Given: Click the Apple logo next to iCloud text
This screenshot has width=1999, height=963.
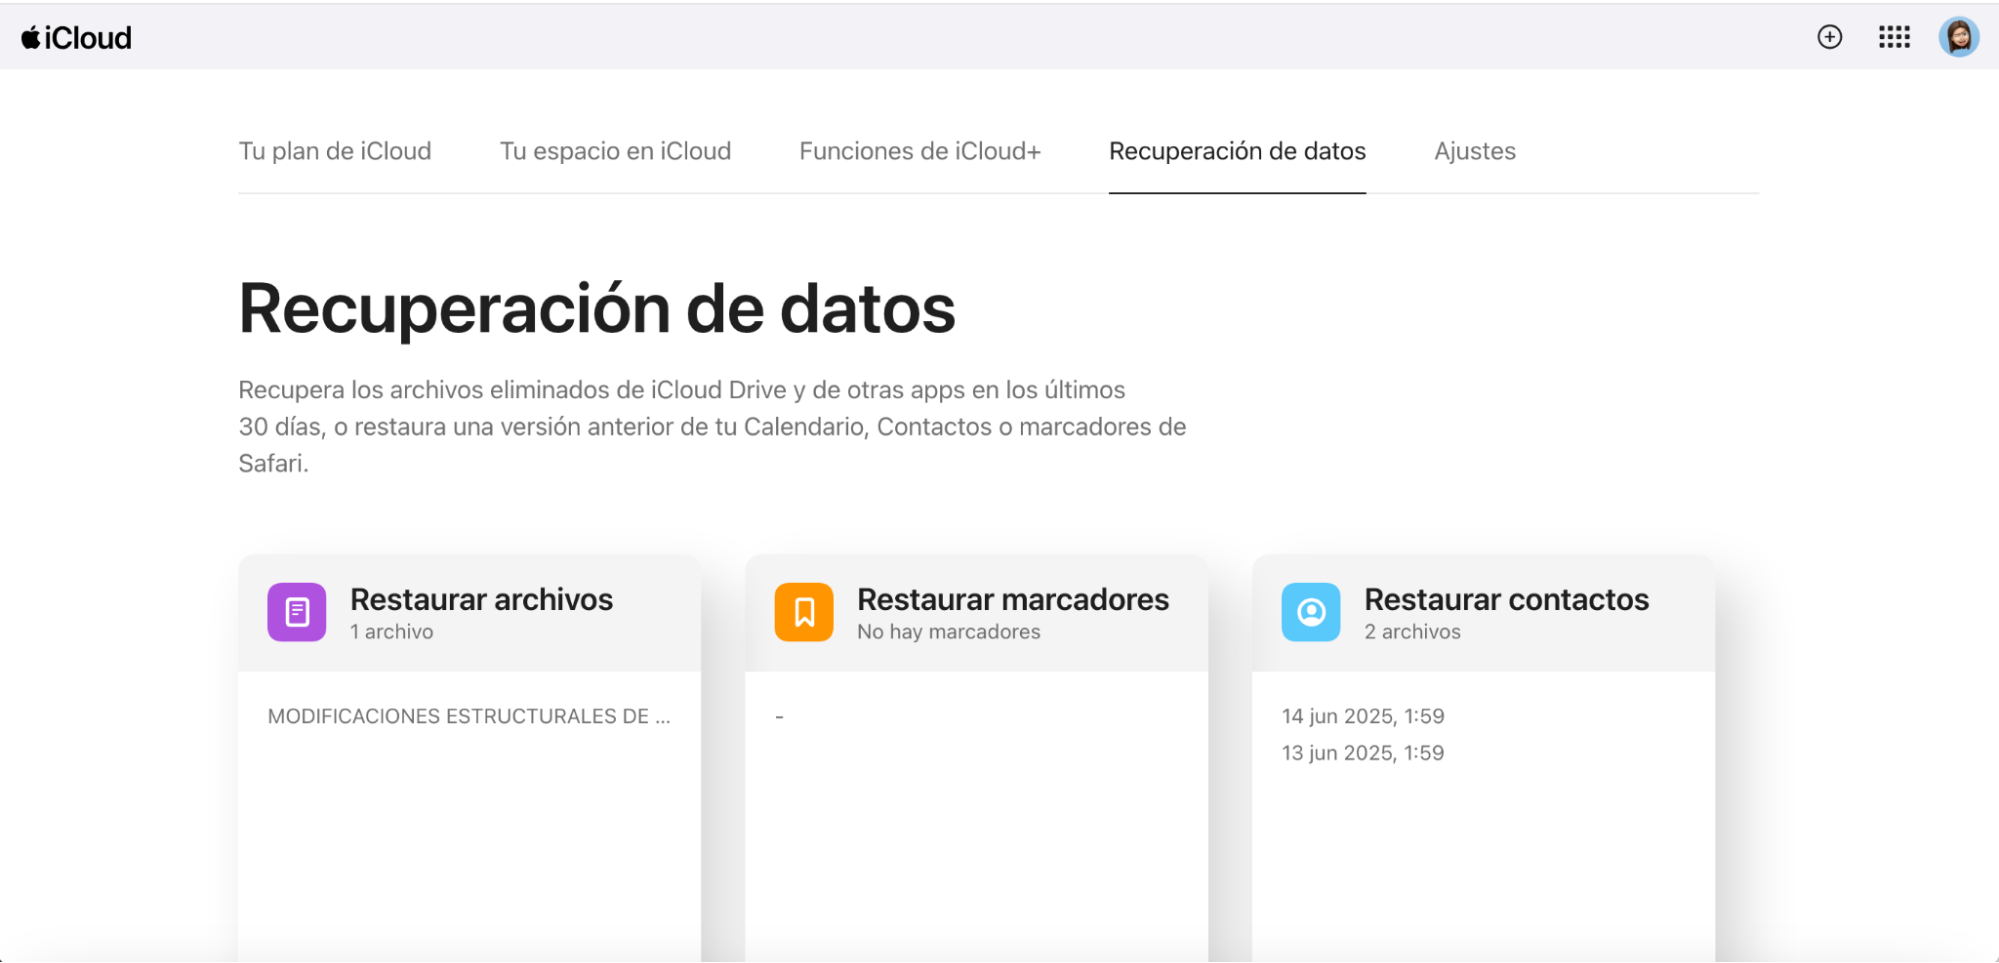Looking at the screenshot, I should (29, 37).
